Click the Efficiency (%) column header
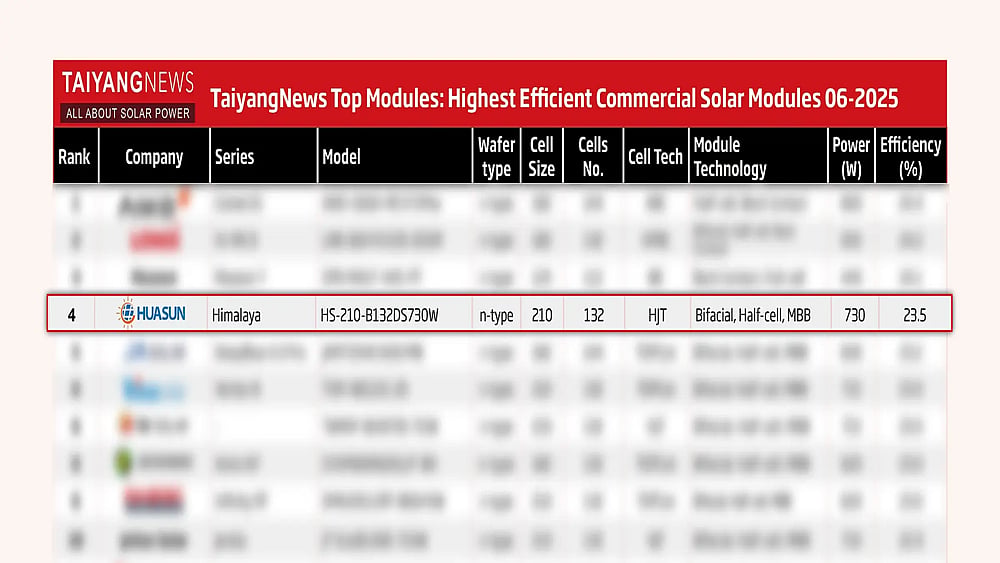The width and height of the screenshot is (1000, 563). [x=910, y=157]
